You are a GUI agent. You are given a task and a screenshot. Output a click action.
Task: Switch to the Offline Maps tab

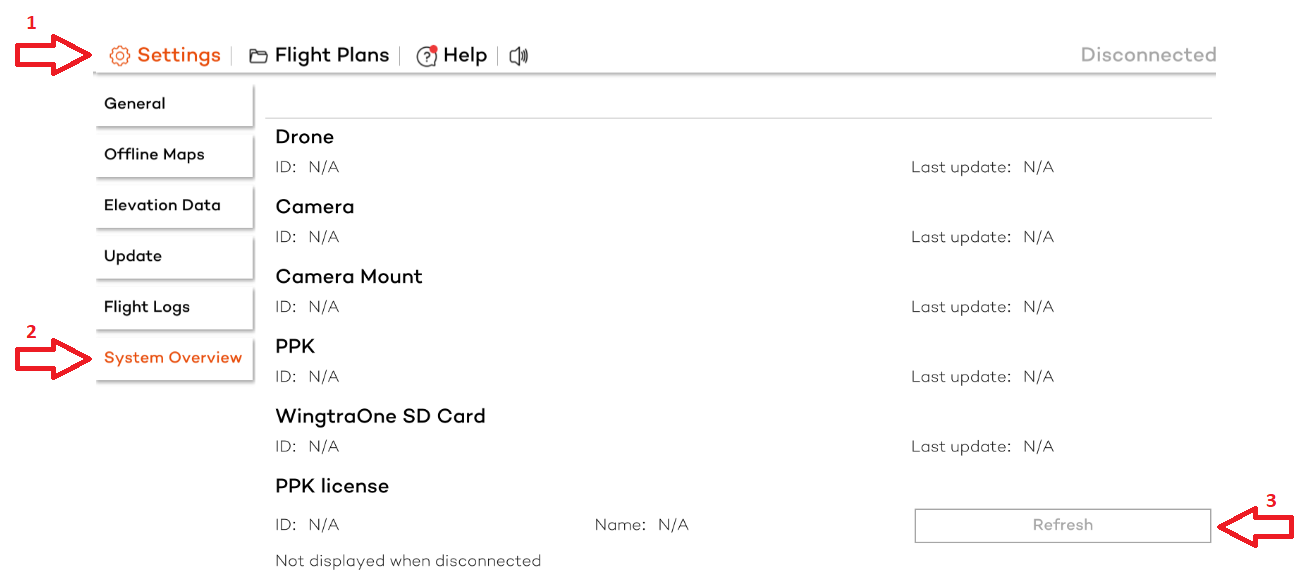pos(174,155)
